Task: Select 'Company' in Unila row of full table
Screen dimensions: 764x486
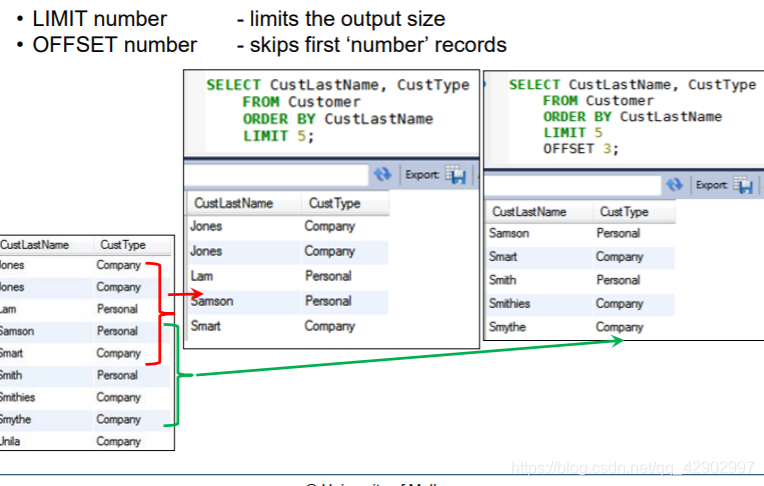Action: (x=118, y=442)
